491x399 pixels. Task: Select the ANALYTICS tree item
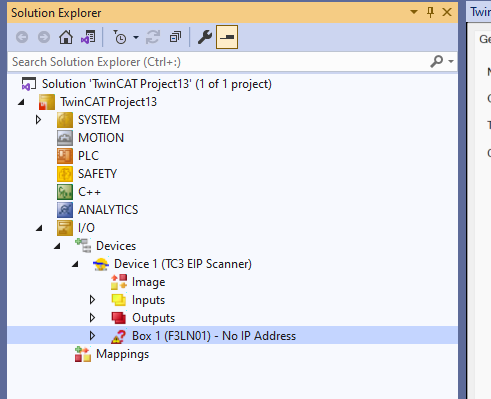[108, 210]
